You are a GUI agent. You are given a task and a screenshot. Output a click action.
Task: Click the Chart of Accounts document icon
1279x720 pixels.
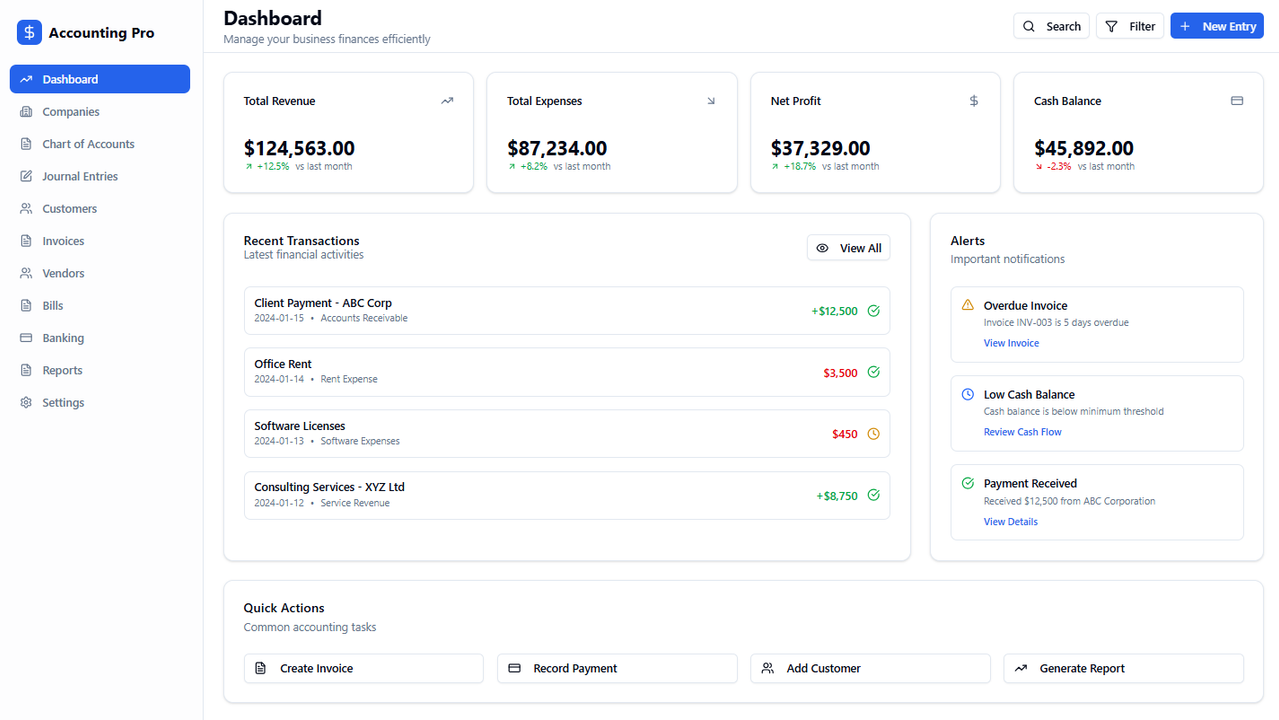coord(26,144)
